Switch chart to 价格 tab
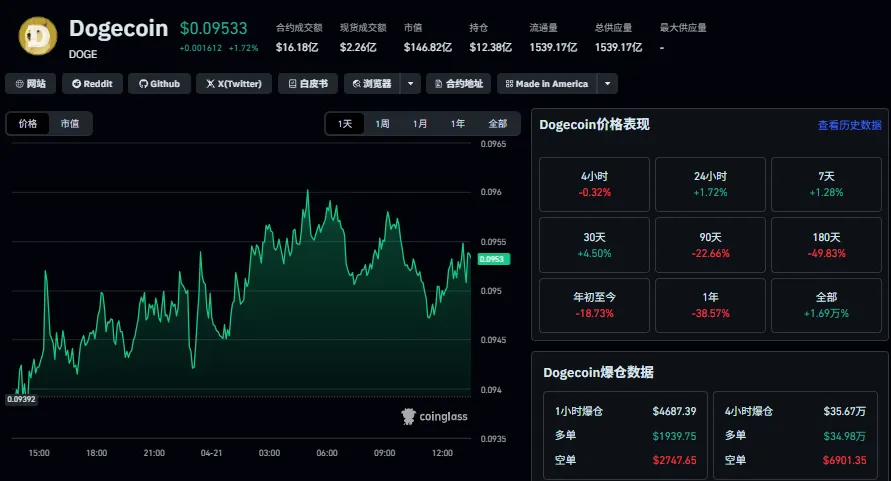The image size is (891, 481). click(x=28, y=123)
